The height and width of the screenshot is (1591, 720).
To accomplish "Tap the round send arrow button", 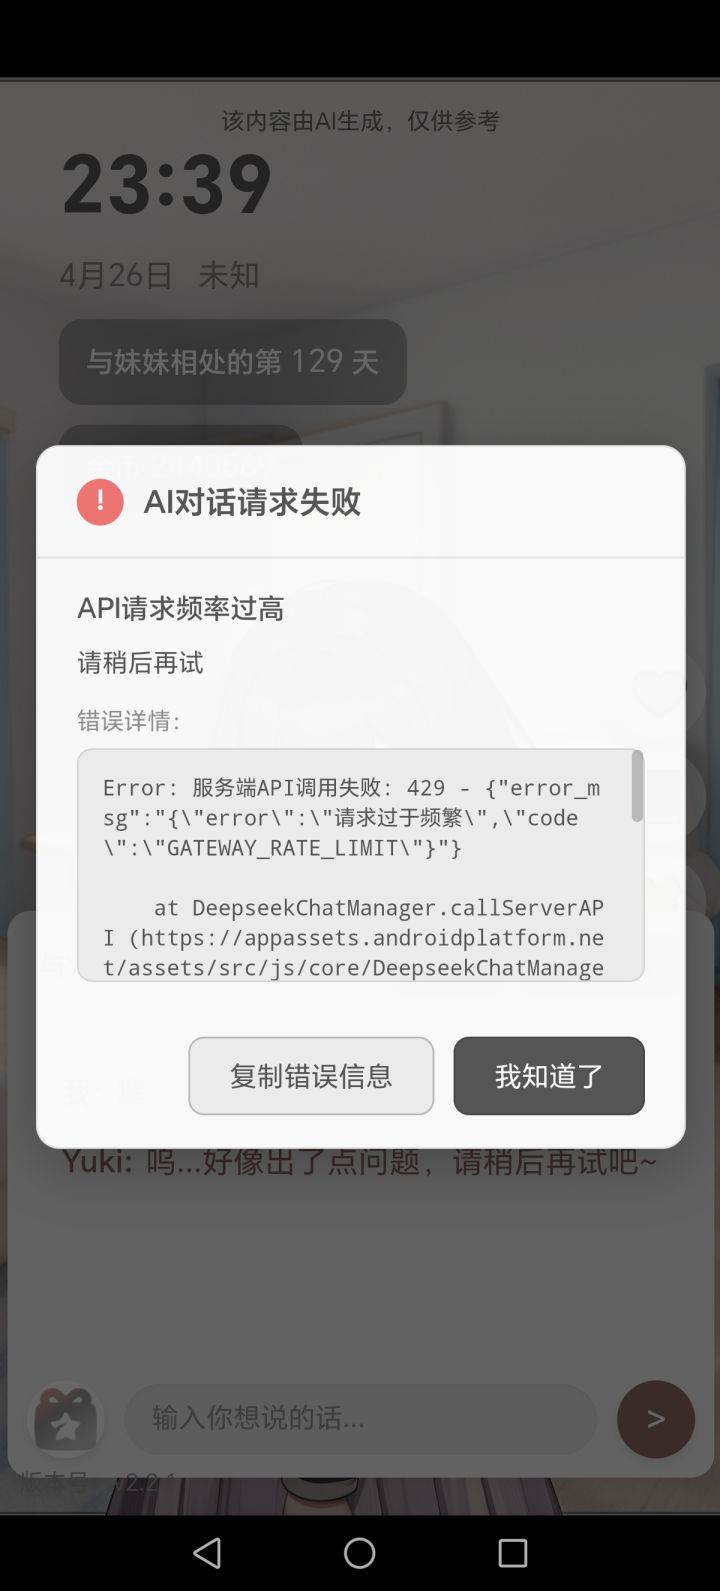I will tap(656, 1419).
